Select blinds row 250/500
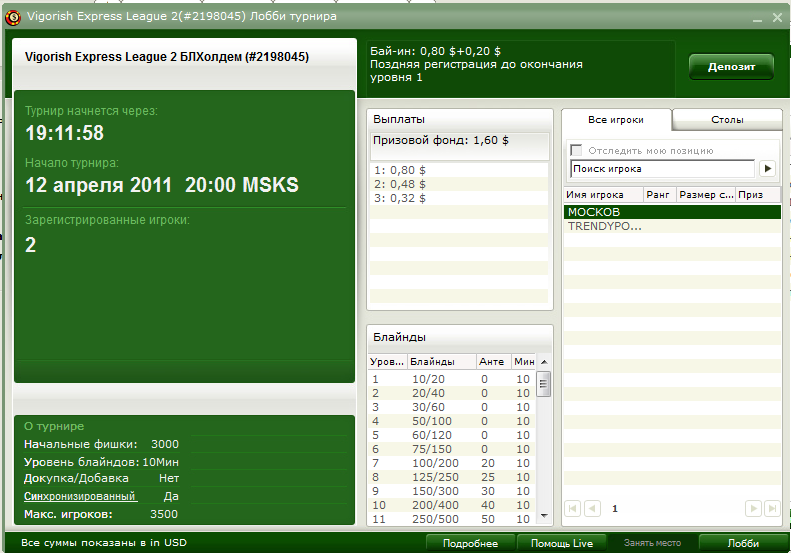 pyautogui.click(x=452, y=519)
